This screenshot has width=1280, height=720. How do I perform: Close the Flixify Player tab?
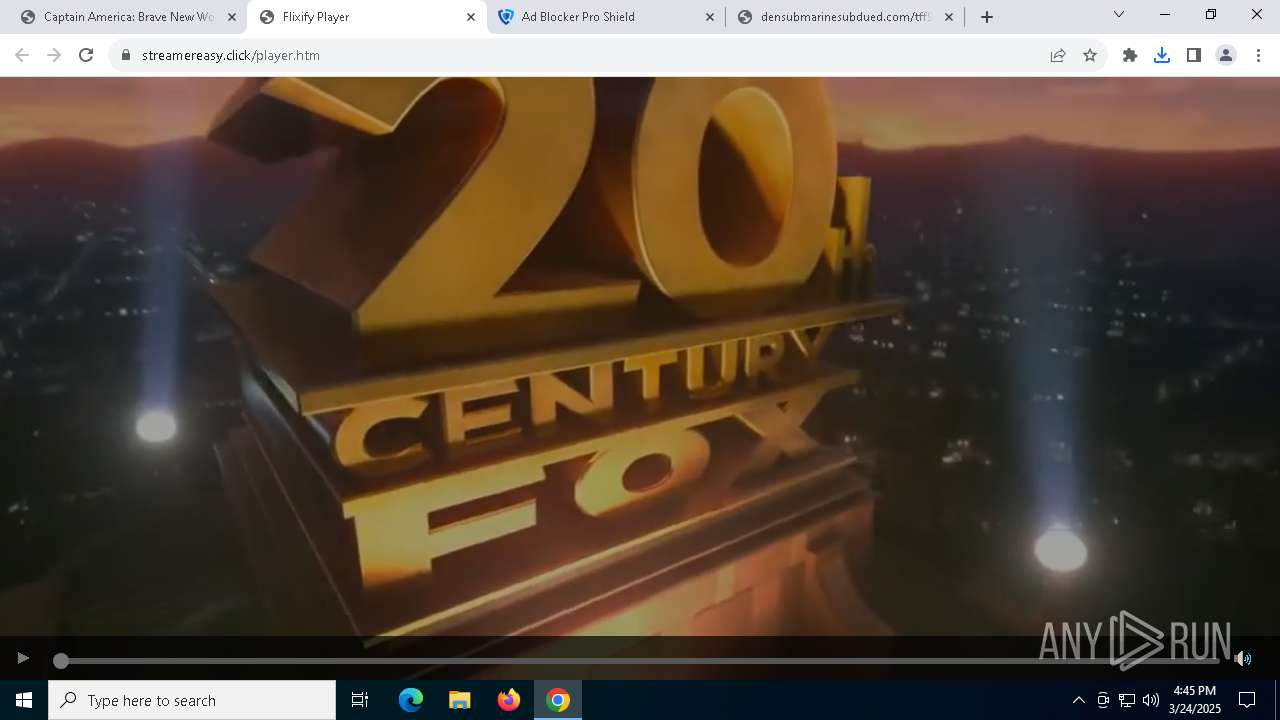coord(471,17)
